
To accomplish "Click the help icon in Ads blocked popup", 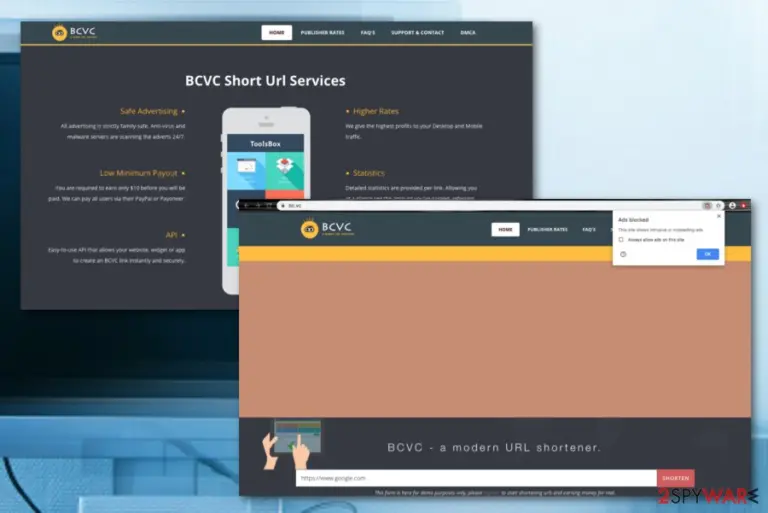I will click(x=623, y=254).
